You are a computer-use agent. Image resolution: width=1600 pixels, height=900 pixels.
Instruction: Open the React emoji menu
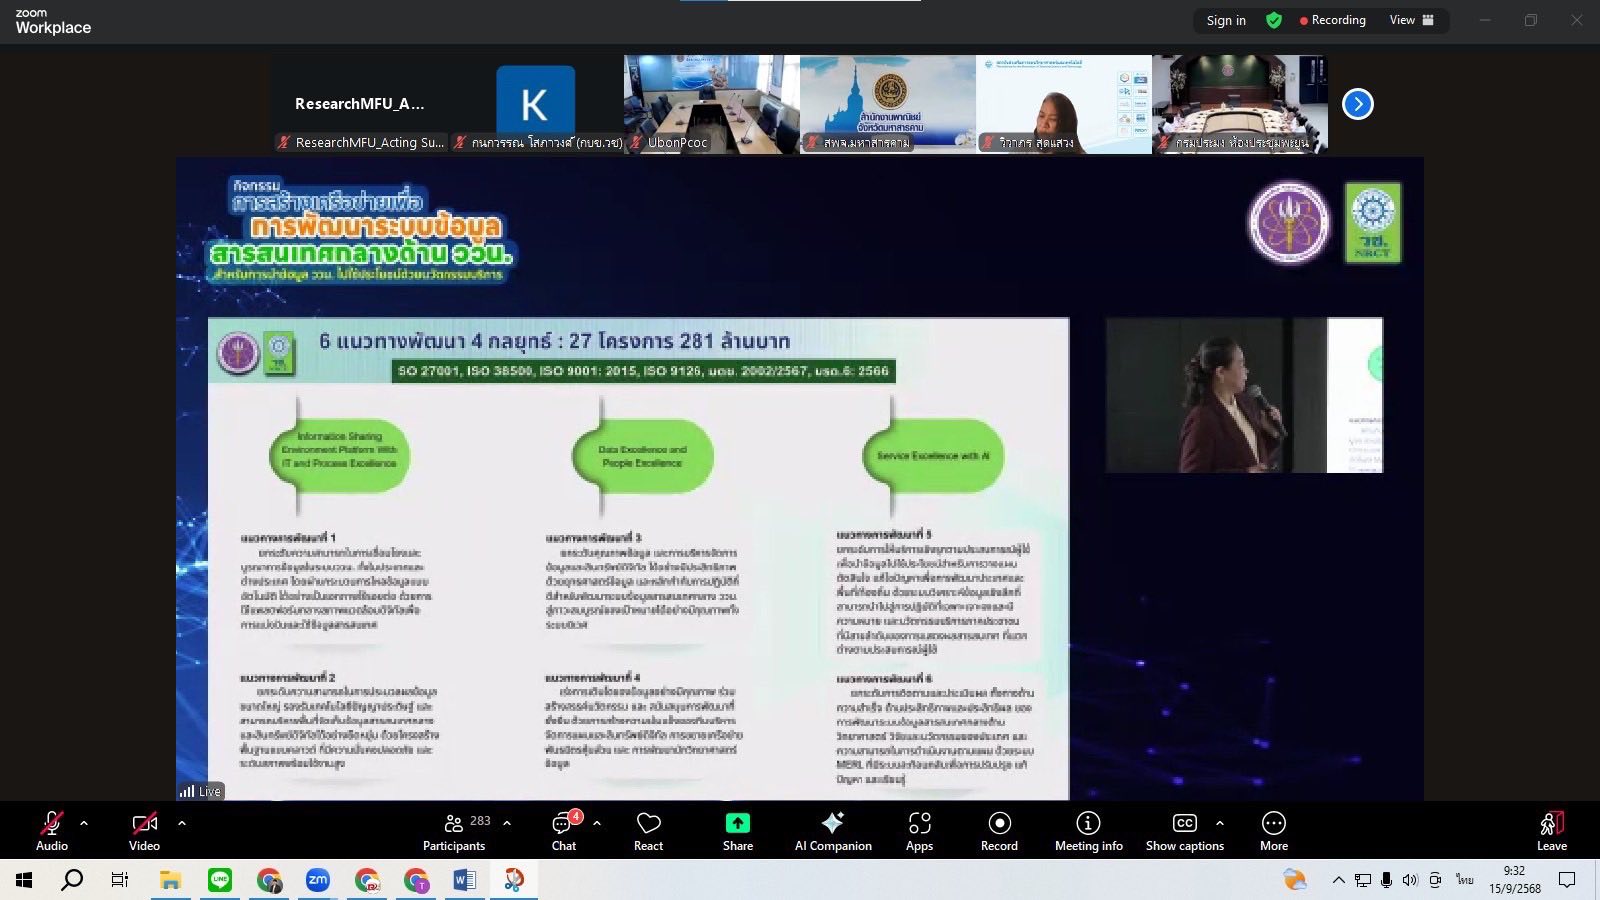648,830
